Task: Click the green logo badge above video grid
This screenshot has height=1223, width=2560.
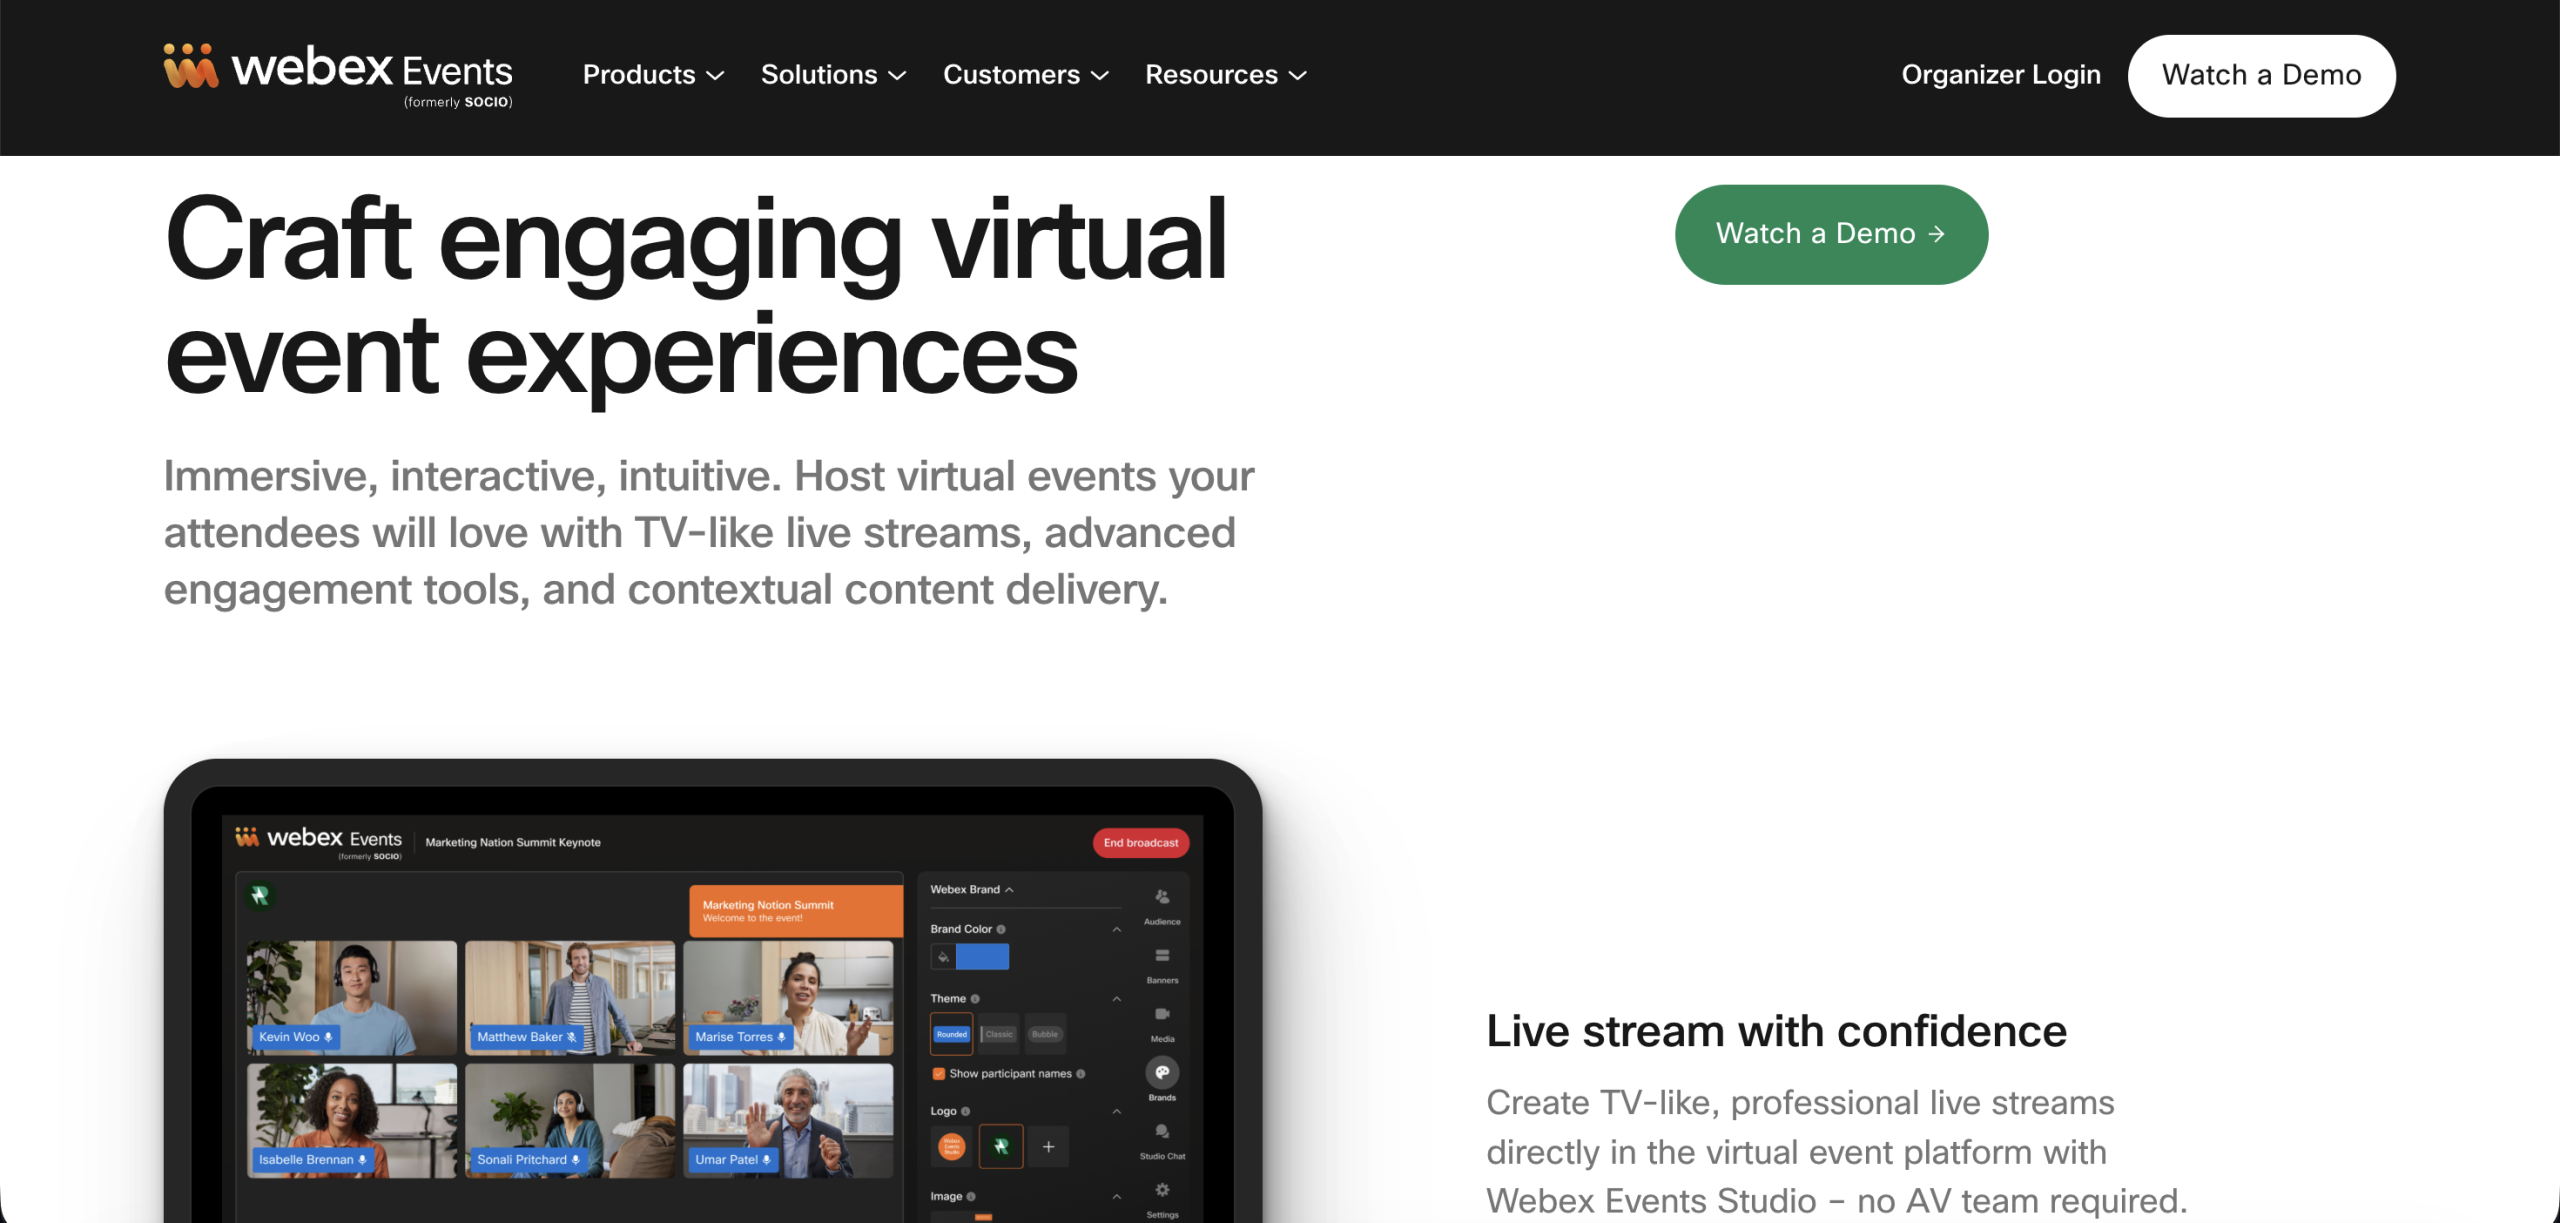Action: point(260,895)
